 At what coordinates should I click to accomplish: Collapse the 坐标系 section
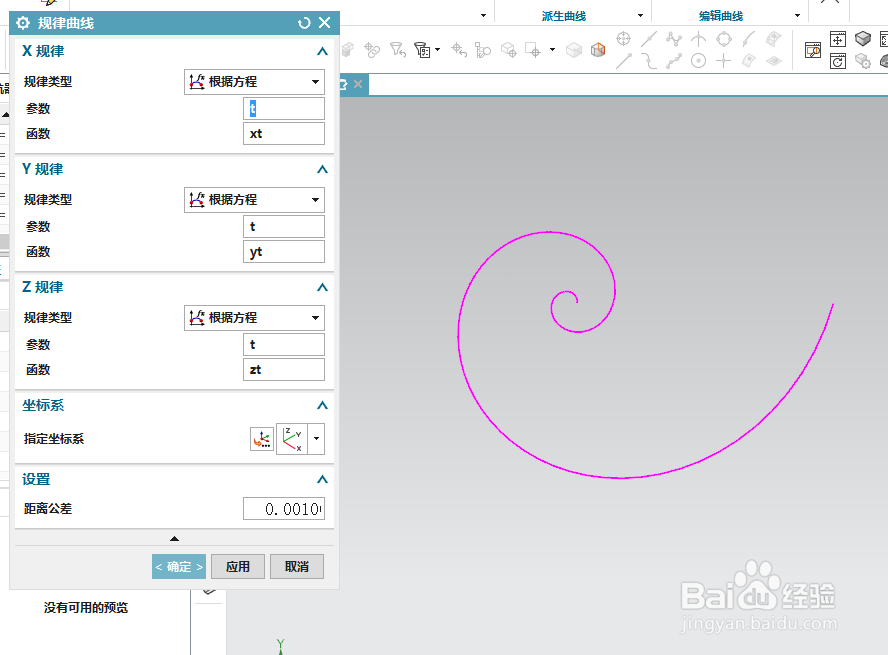point(322,405)
